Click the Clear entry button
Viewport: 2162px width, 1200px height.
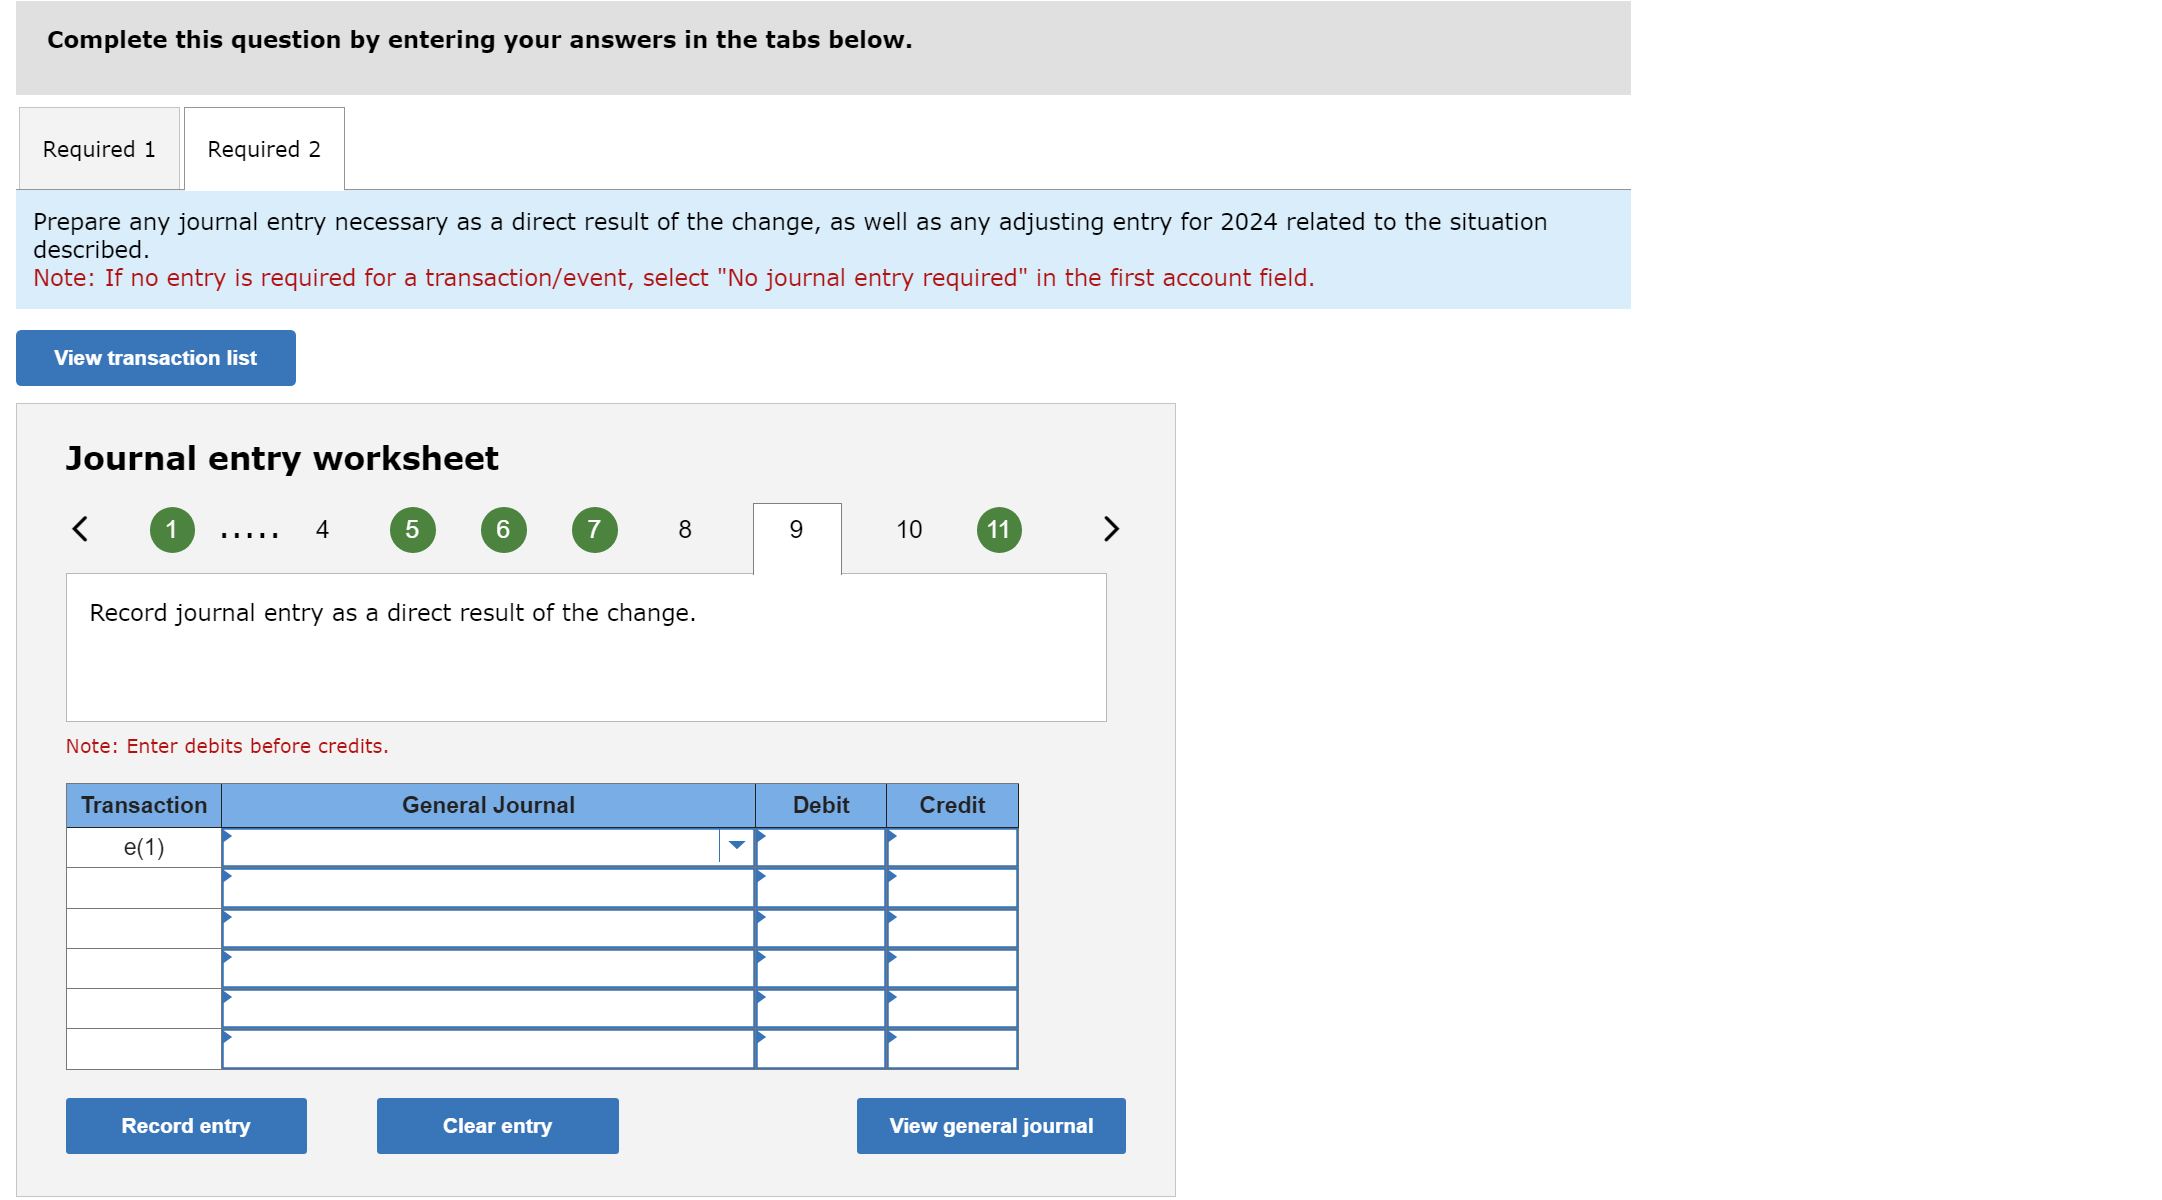pyautogui.click(x=498, y=1126)
